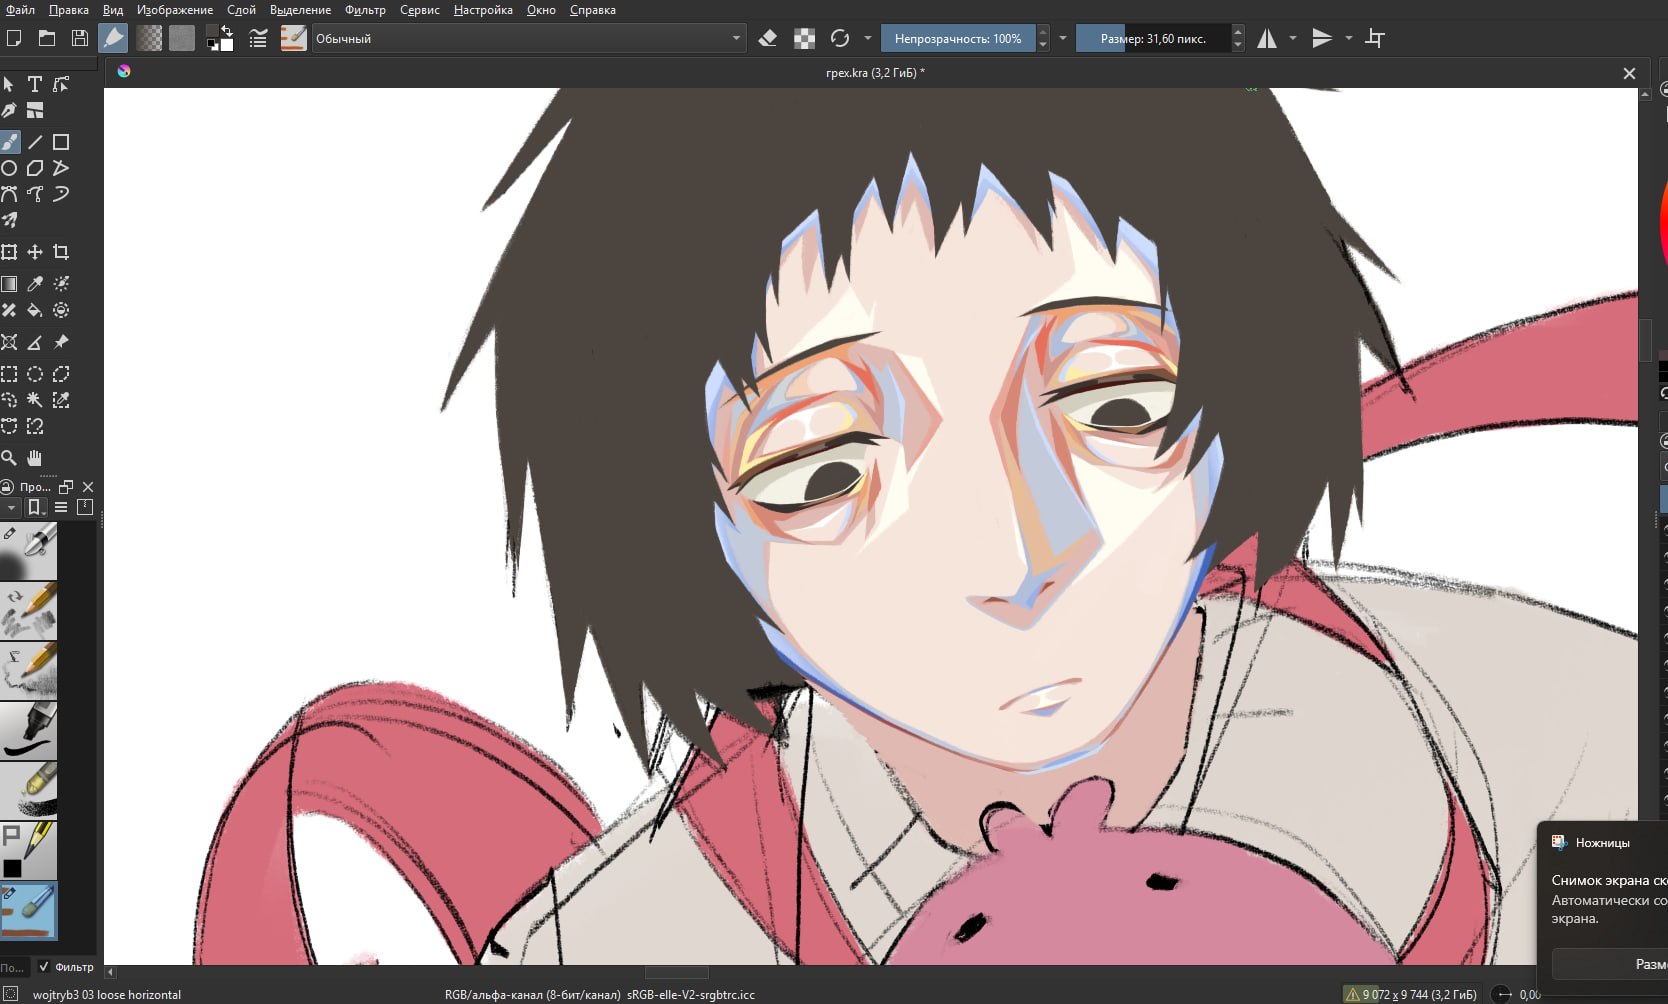Open the brush presets chooser button
Image resolution: width=1668 pixels, height=1004 pixels.
click(293, 38)
